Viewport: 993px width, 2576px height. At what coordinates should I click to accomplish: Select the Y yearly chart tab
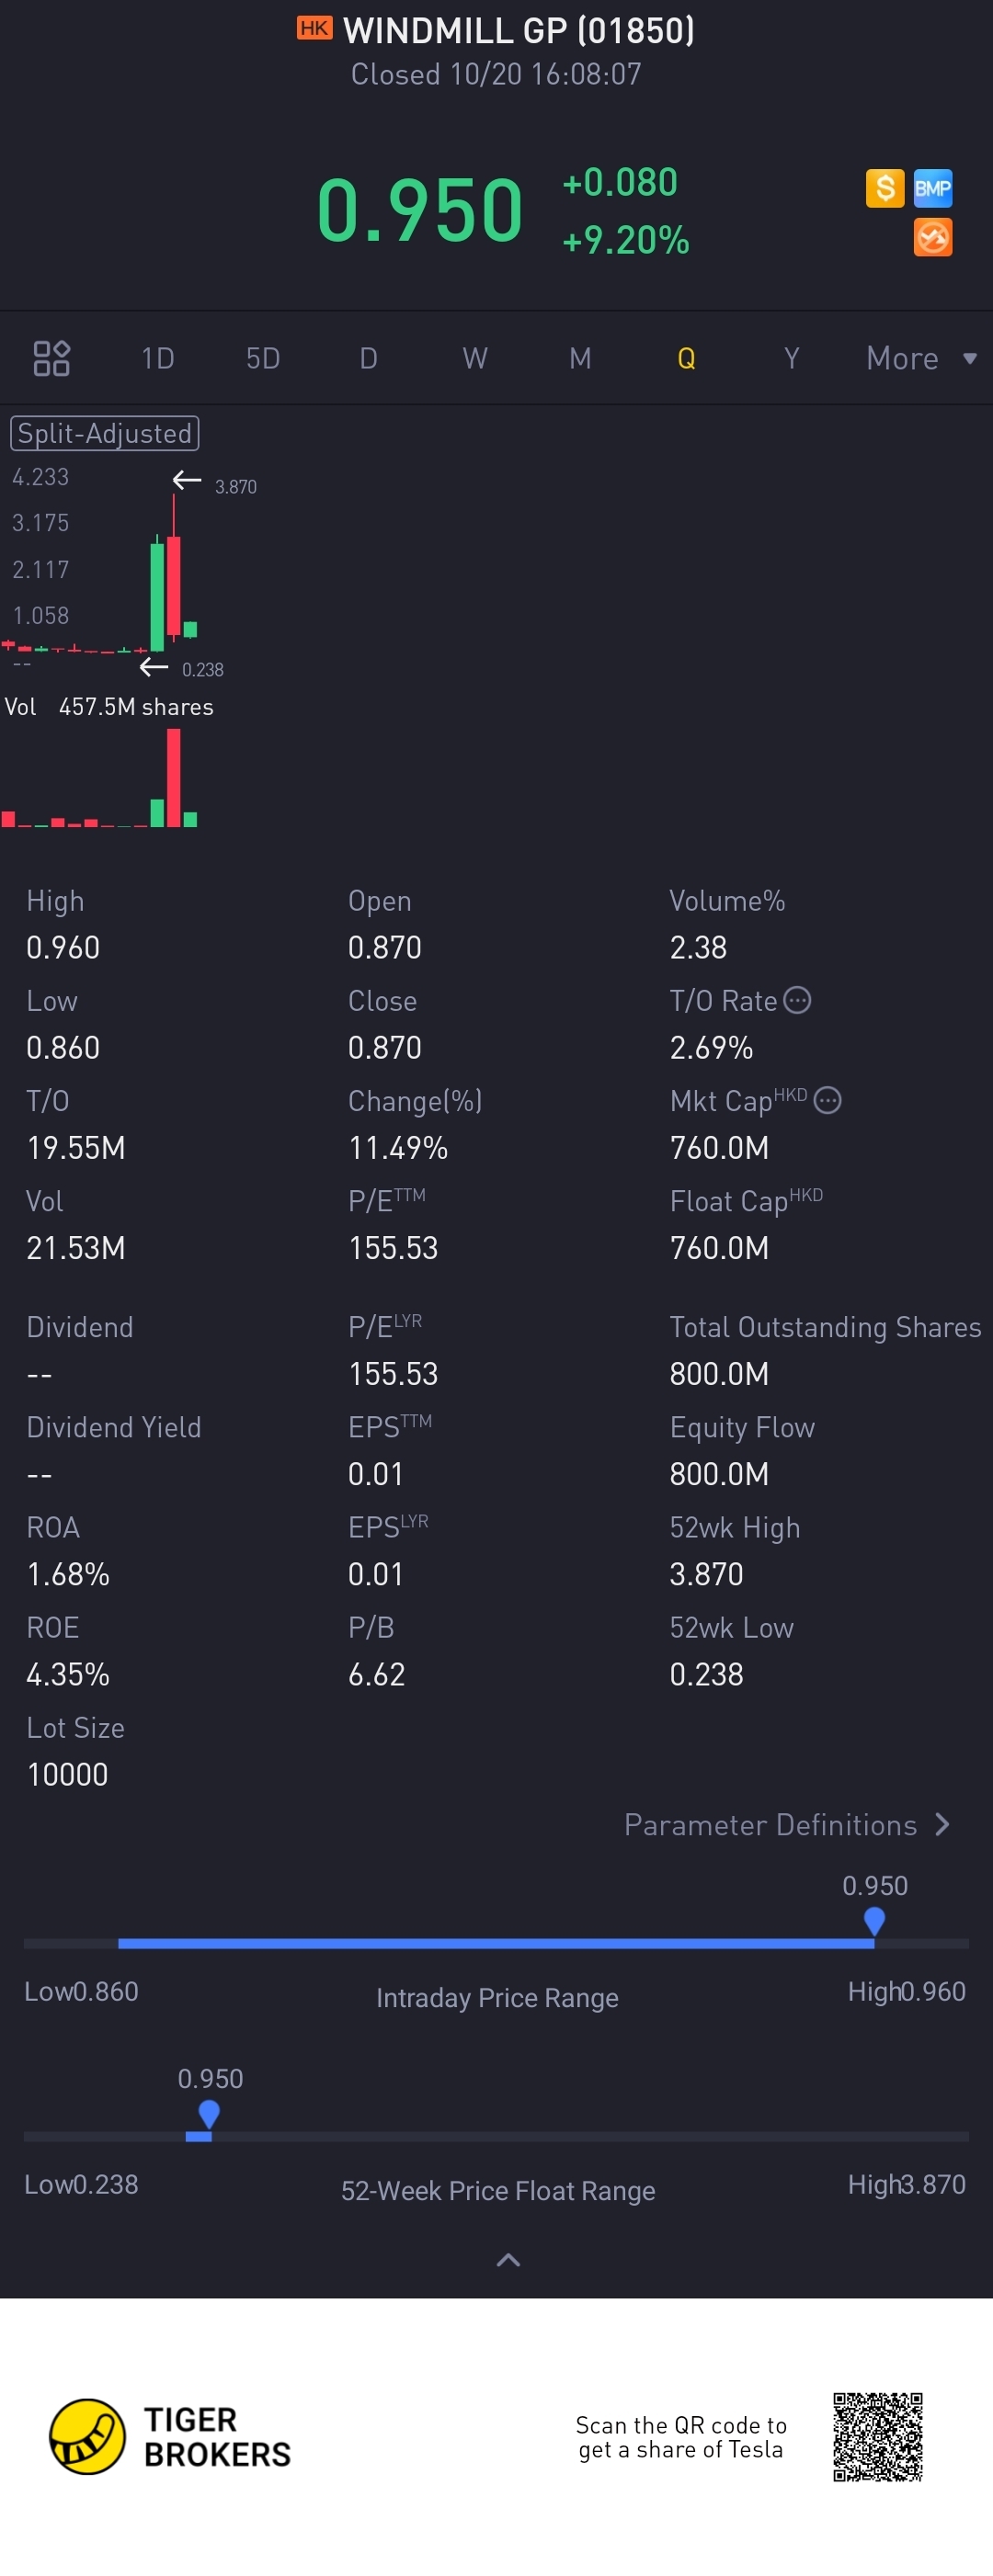click(x=791, y=358)
